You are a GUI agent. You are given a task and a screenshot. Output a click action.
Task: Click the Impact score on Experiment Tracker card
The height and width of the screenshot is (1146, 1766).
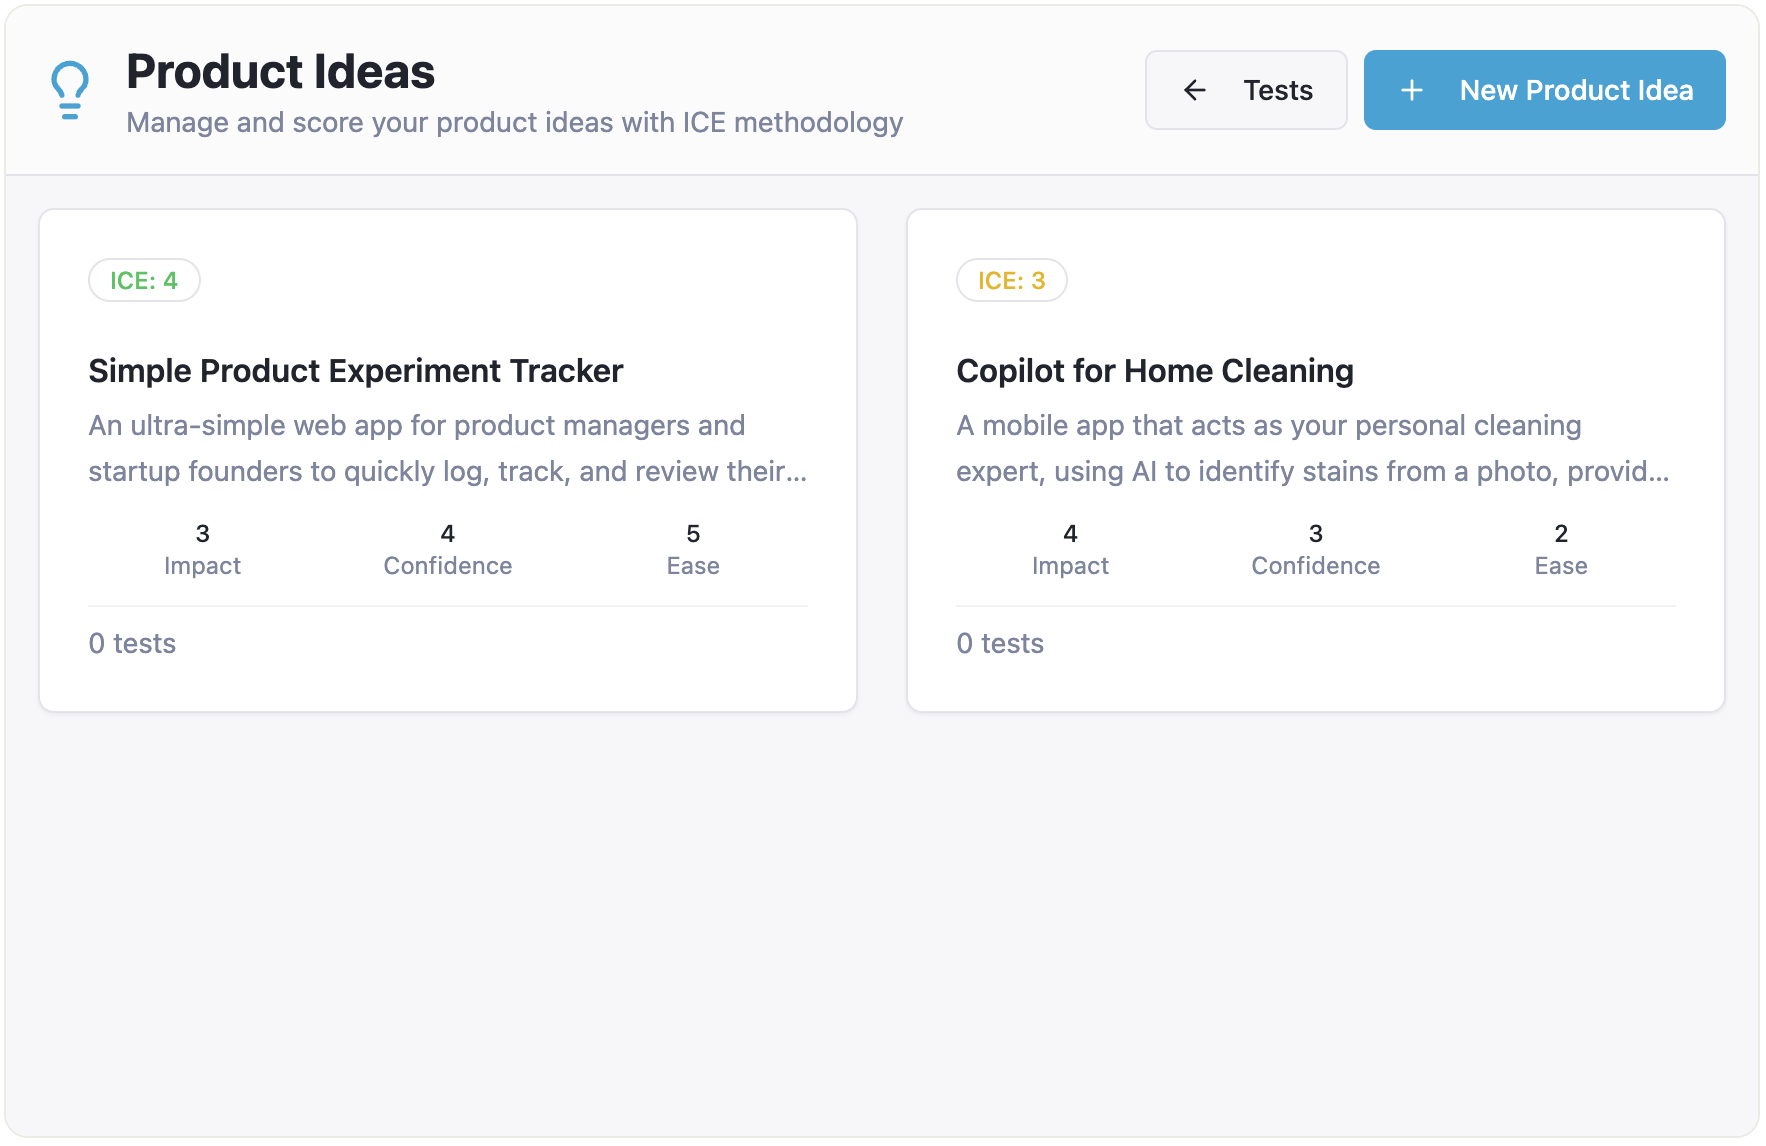202,548
